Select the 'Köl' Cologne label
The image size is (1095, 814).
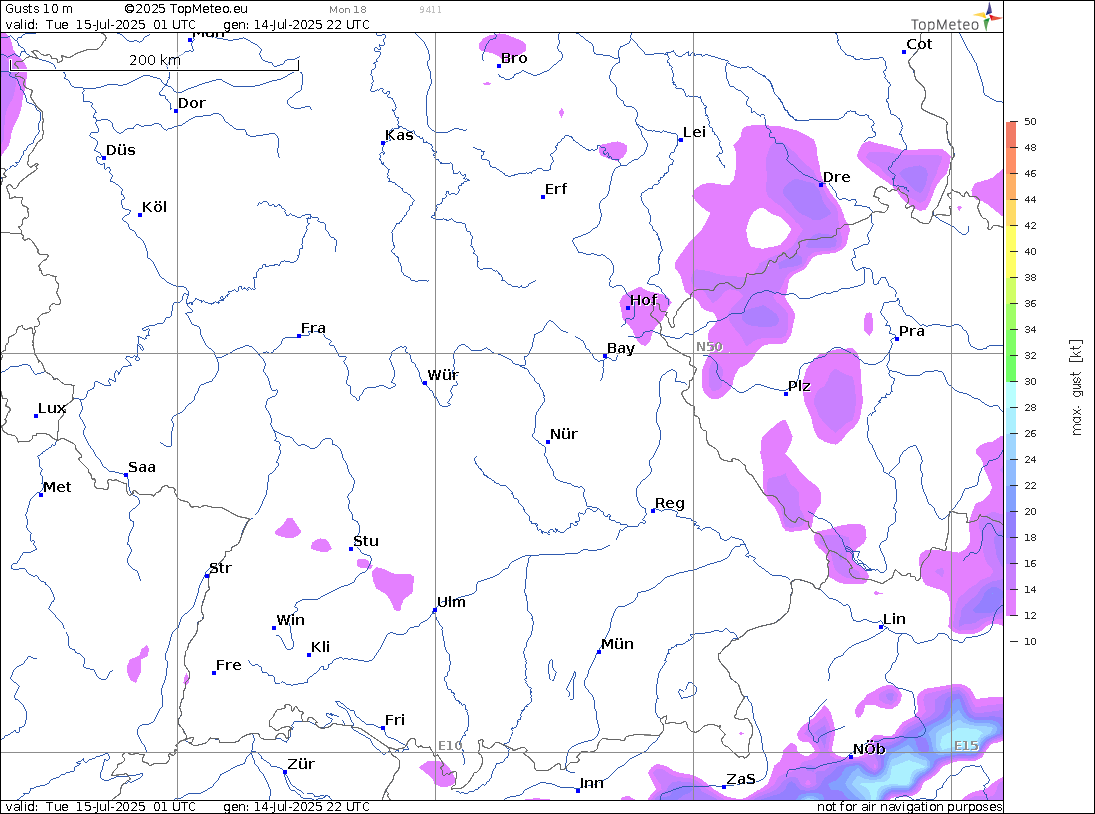[154, 207]
